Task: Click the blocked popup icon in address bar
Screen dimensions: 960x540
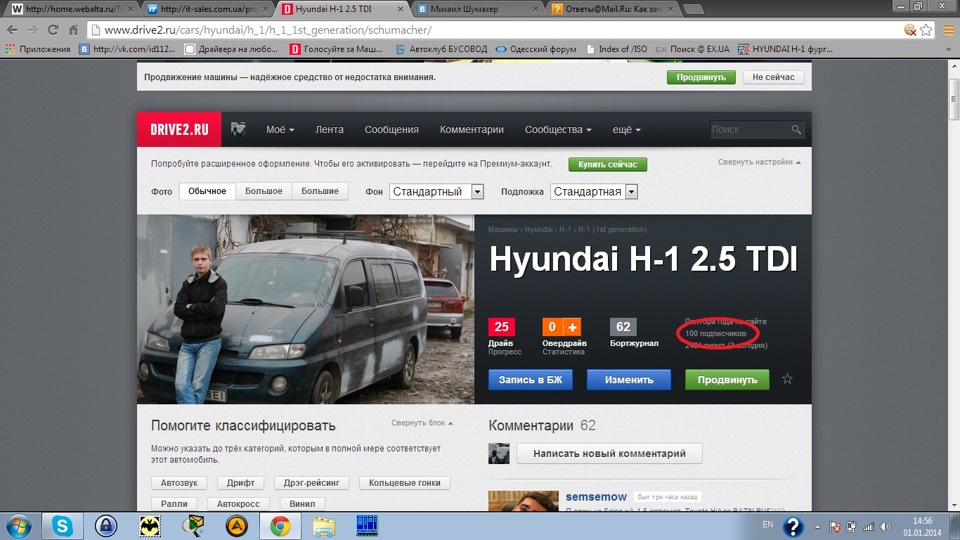Action: [910, 30]
